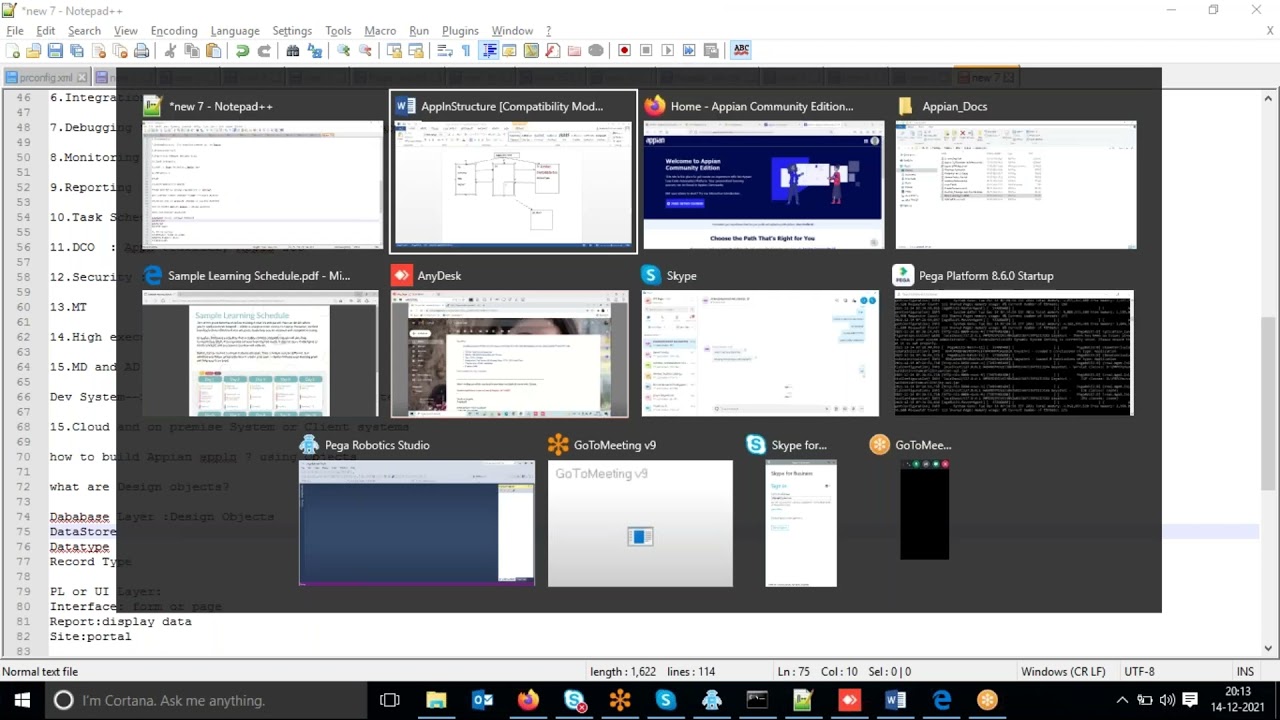The width and height of the screenshot is (1280, 720).
Task: Toggle the Word Wrap toolbar icon
Action: (x=445, y=51)
